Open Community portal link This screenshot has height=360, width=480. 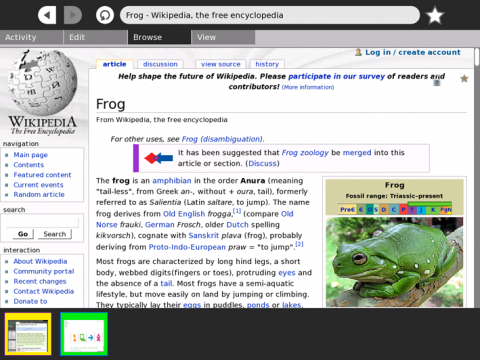(x=44, y=271)
